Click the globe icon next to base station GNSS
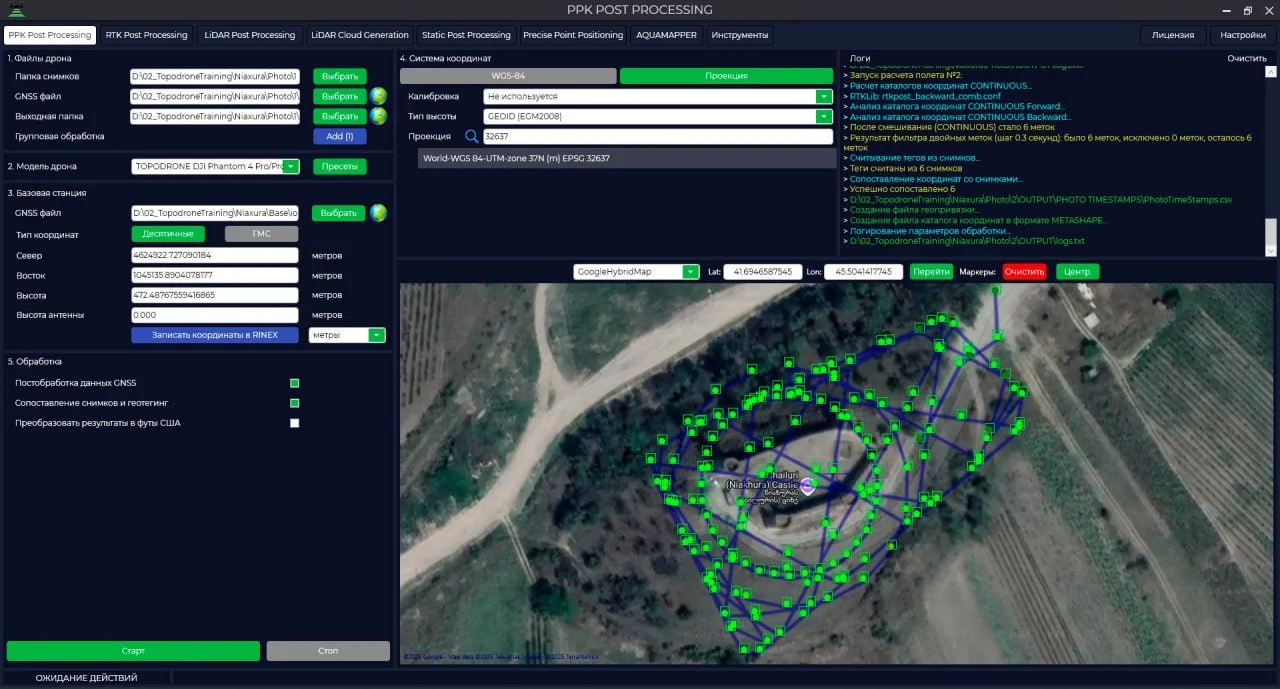The height and width of the screenshot is (689, 1280). 378,213
